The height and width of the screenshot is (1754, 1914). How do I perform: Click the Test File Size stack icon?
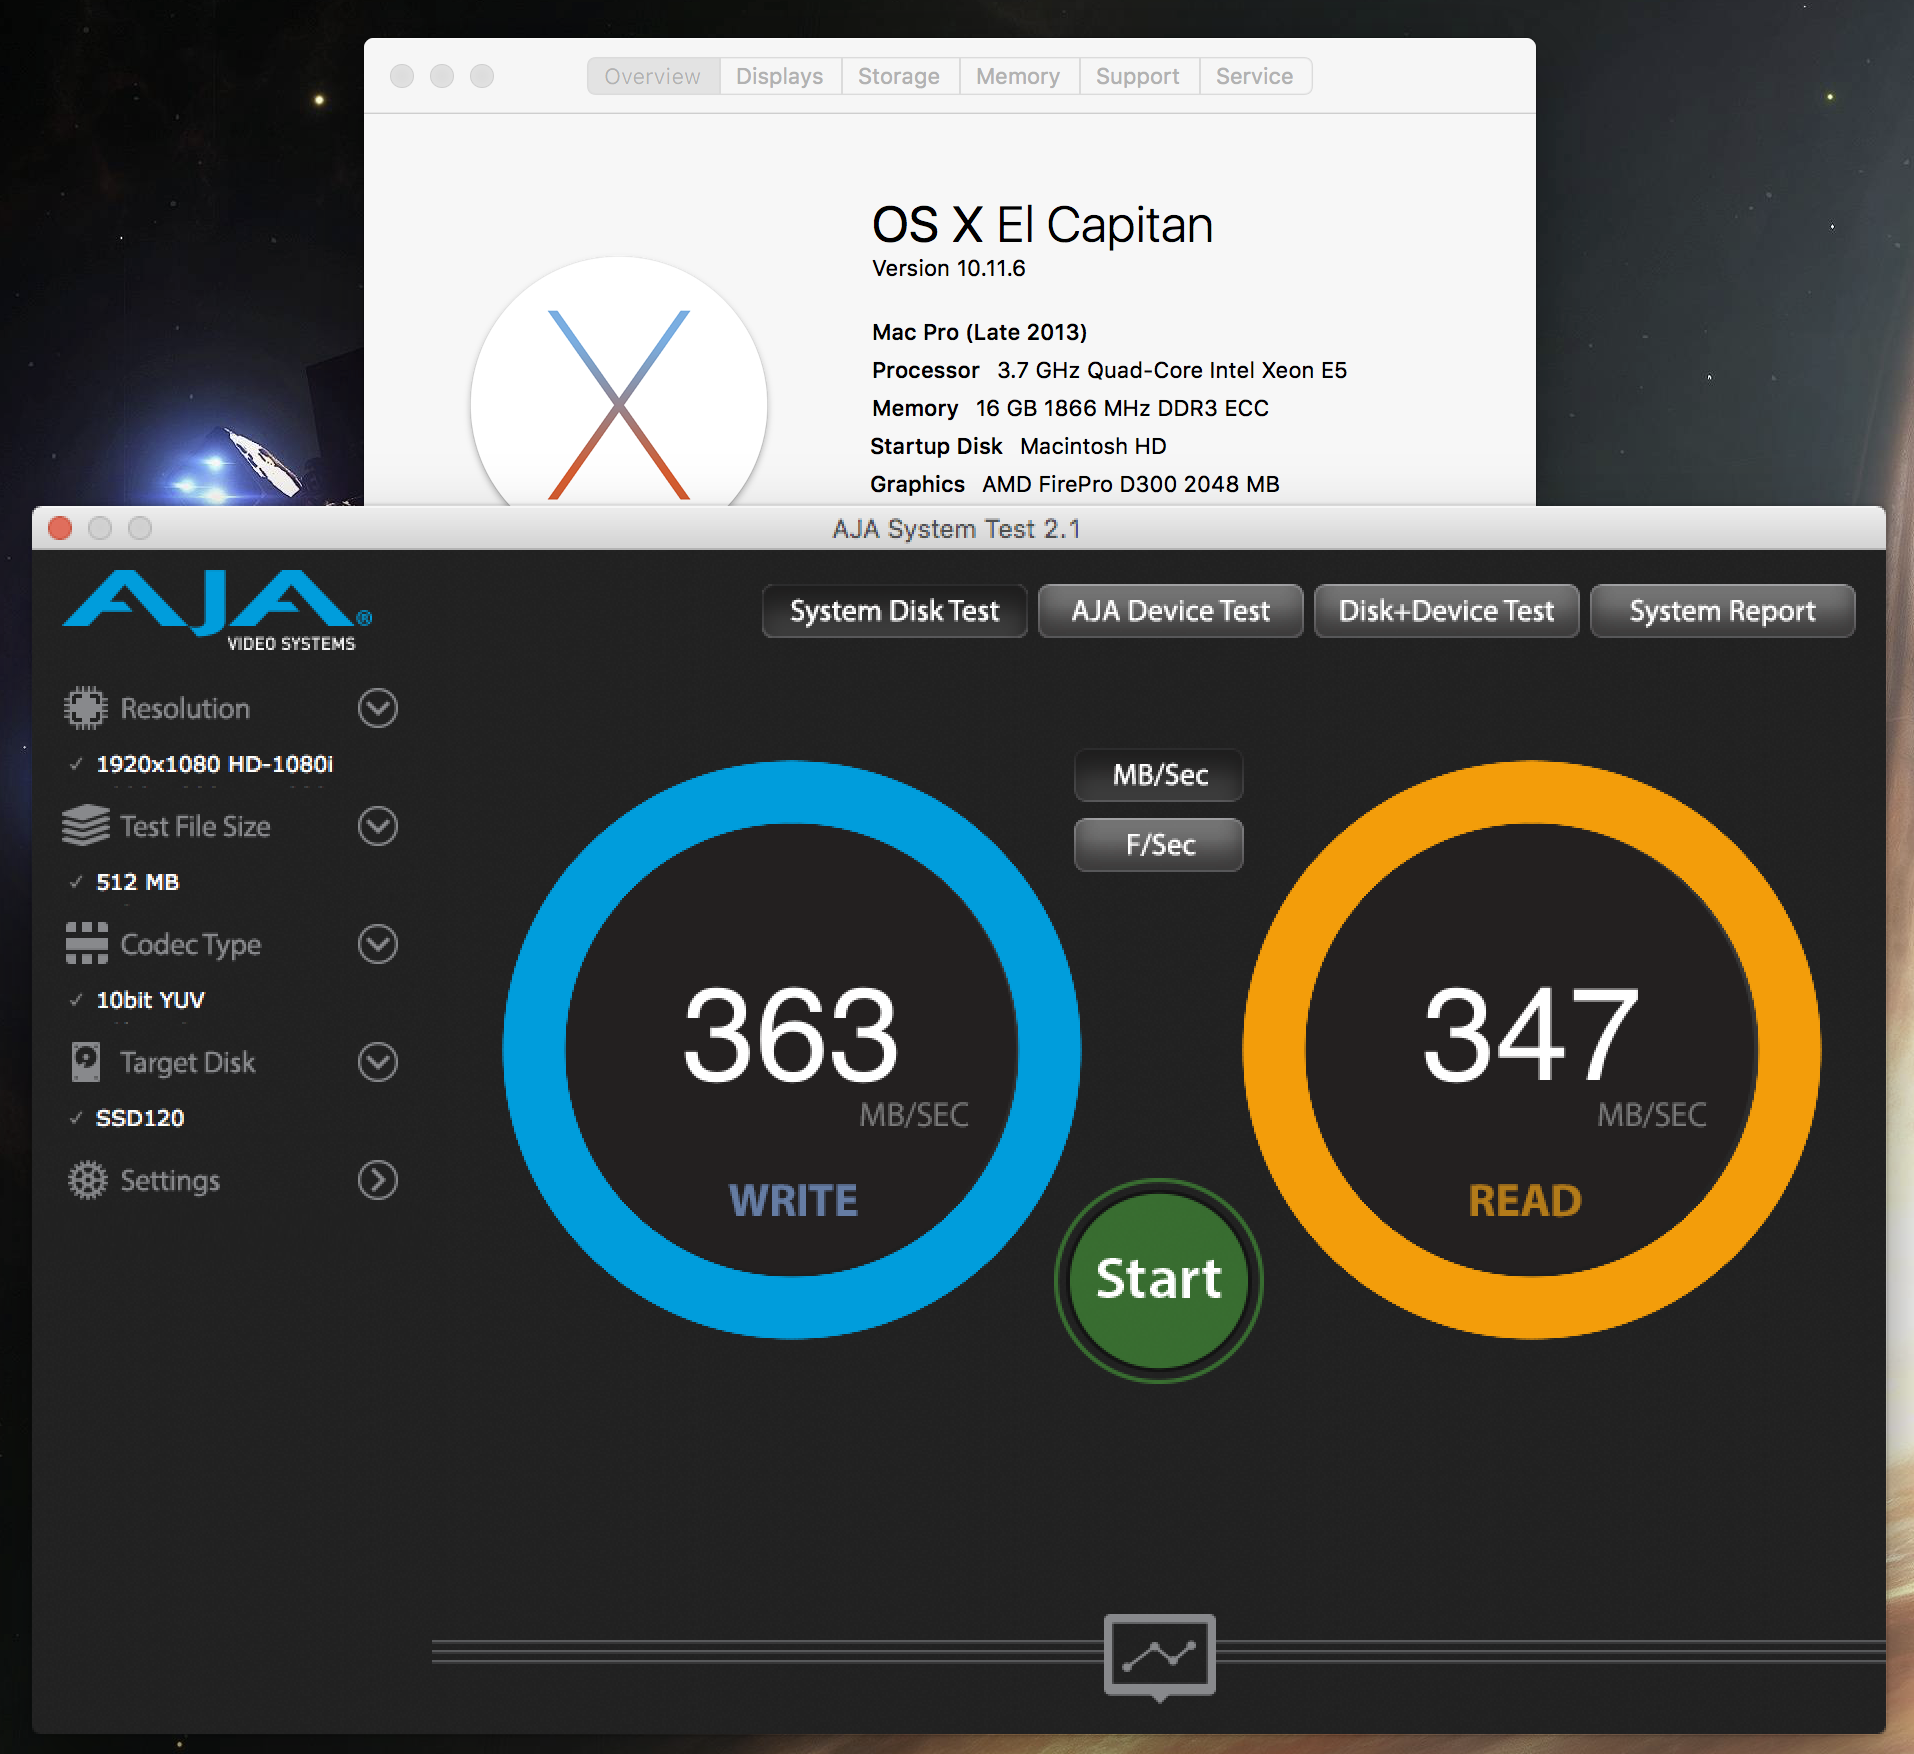click(x=86, y=826)
